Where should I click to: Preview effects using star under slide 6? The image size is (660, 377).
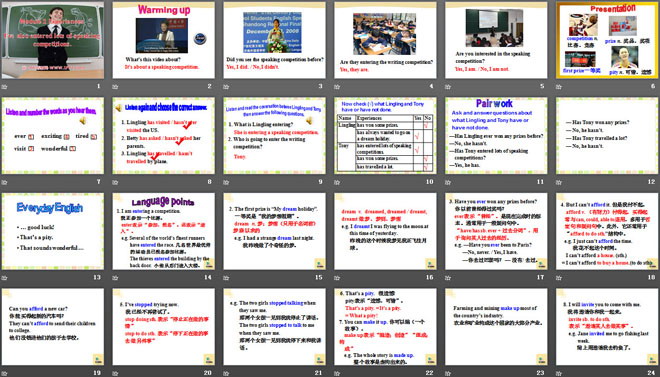(559, 87)
